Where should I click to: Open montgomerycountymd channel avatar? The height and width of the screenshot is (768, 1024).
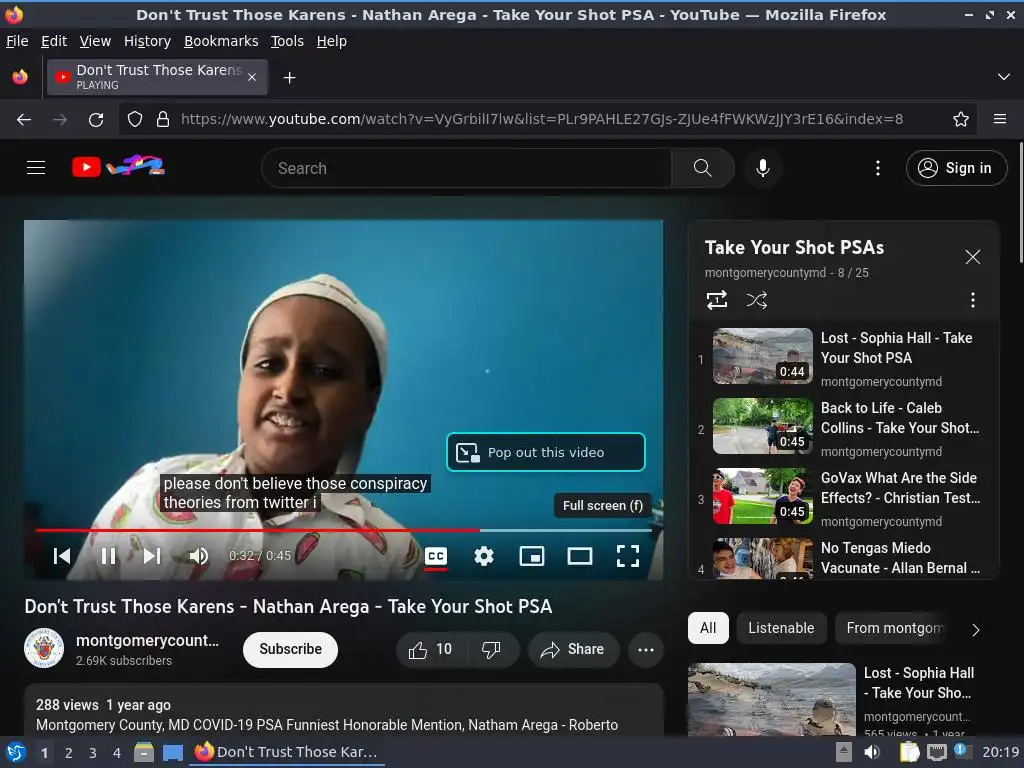tap(44, 648)
